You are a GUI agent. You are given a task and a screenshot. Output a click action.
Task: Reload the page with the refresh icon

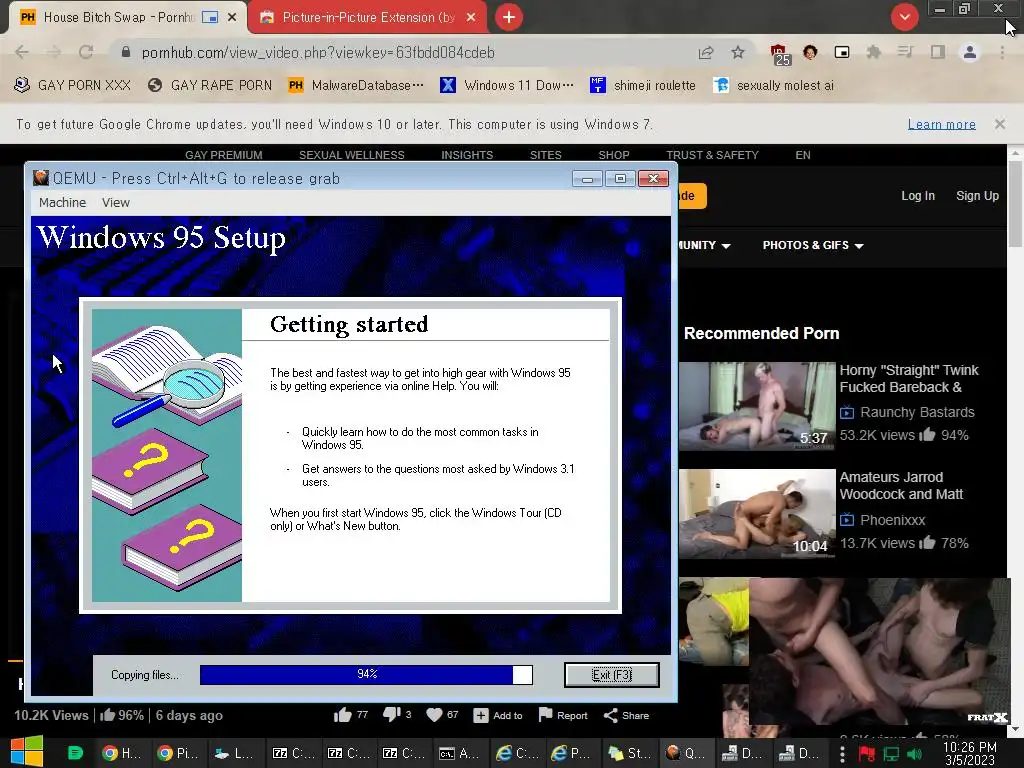86,52
